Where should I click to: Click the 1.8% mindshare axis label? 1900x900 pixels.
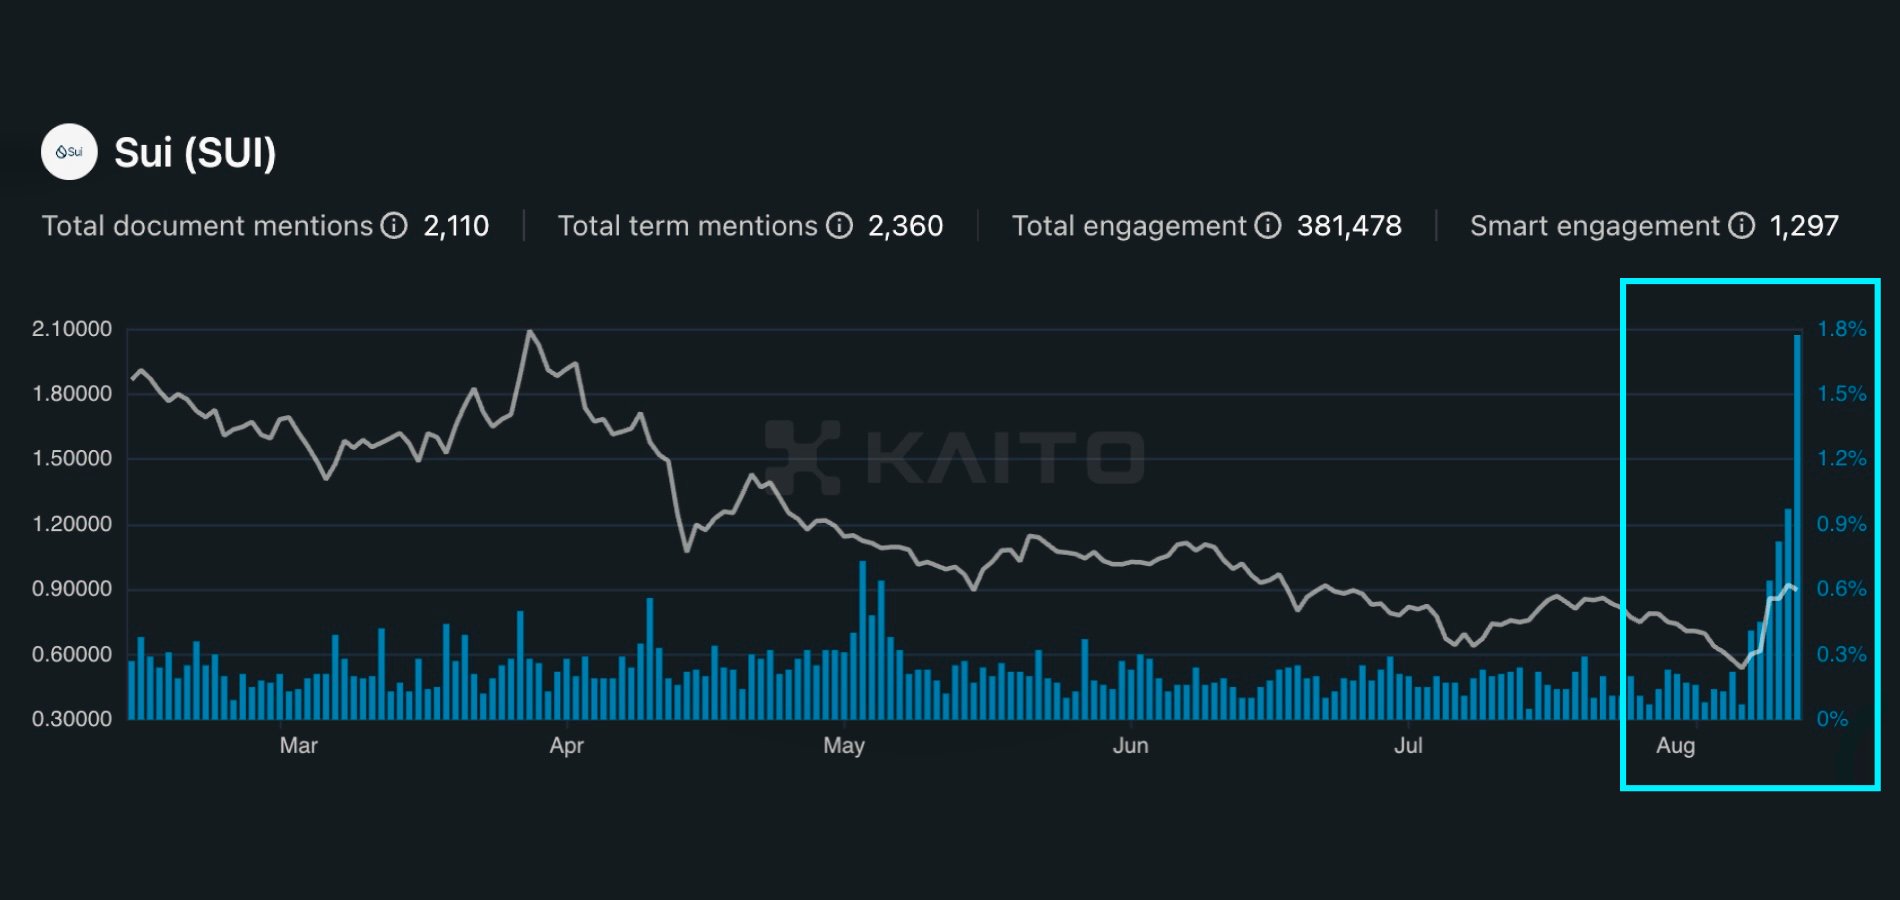click(1842, 329)
